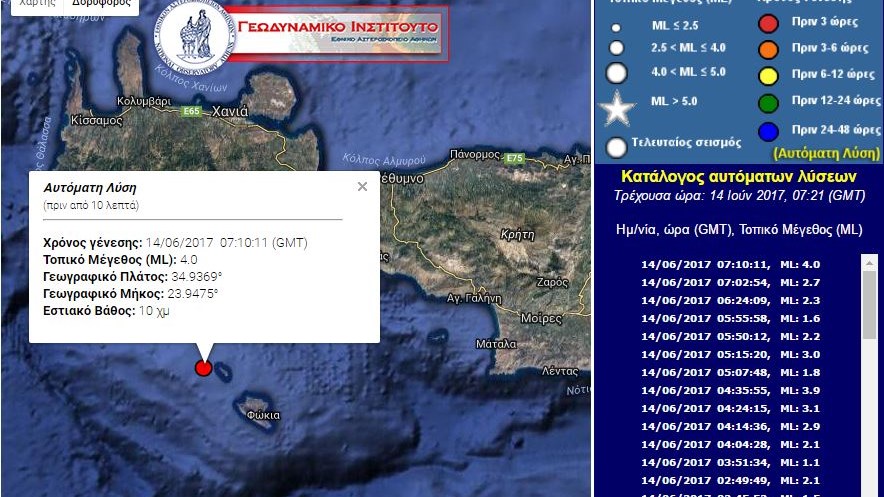Click the Αγ. Γαλήνη label on map
The image size is (884, 497).
(474, 299)
